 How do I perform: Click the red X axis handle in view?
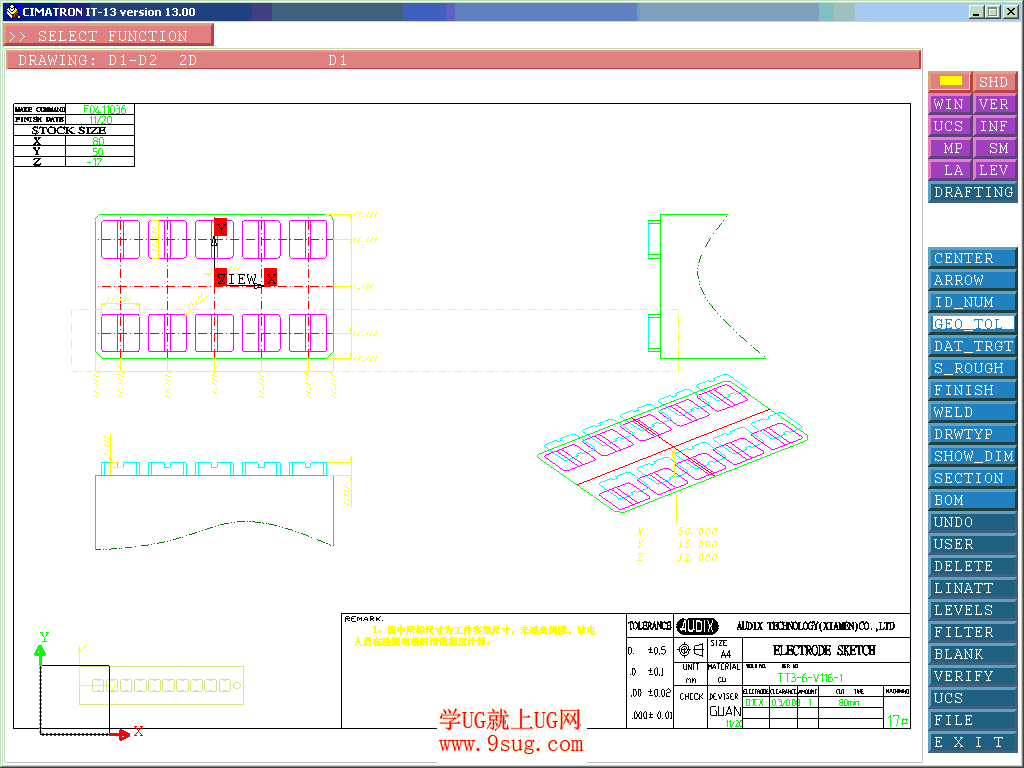[x=270, y=278]
